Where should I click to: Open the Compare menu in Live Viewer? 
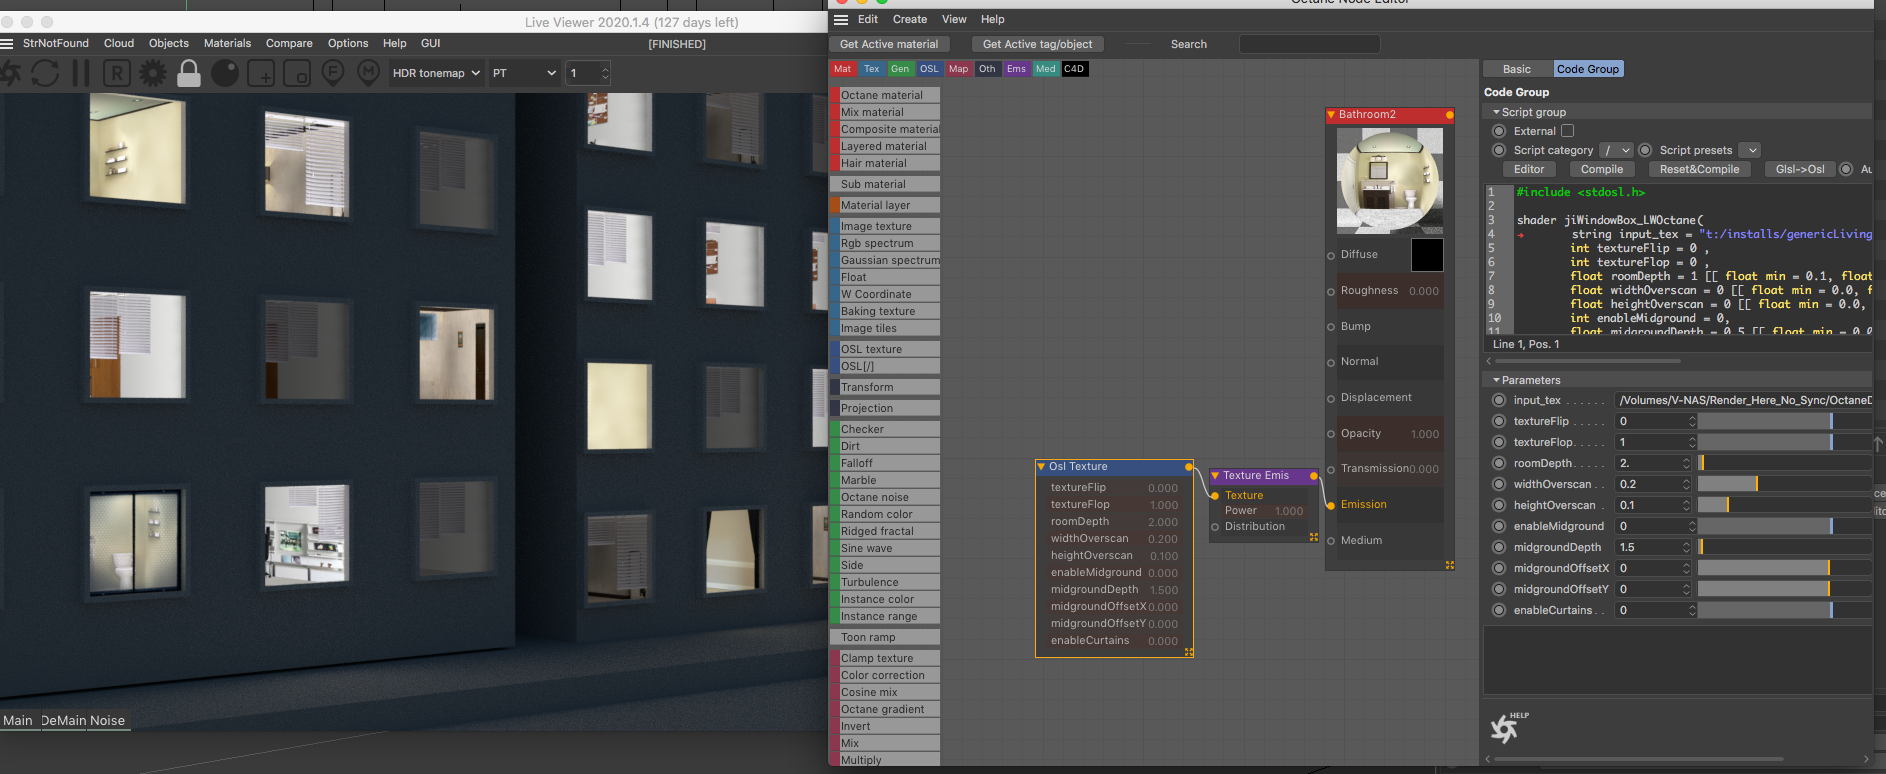pyautogui.click(x=289, y=43)
